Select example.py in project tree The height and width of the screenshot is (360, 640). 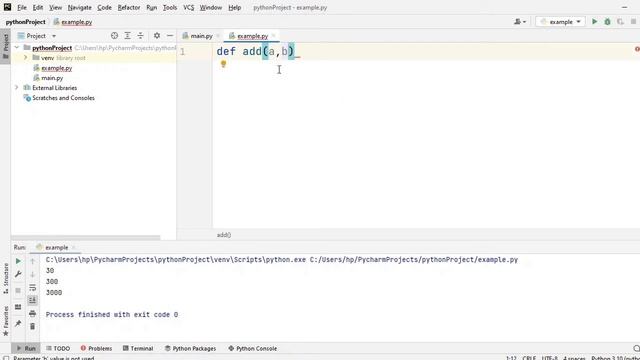tap(56, 68)
